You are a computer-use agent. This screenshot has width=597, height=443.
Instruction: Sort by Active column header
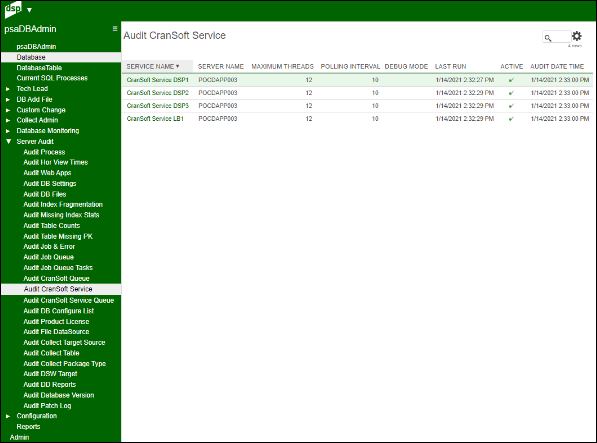[x=512, y=66]
